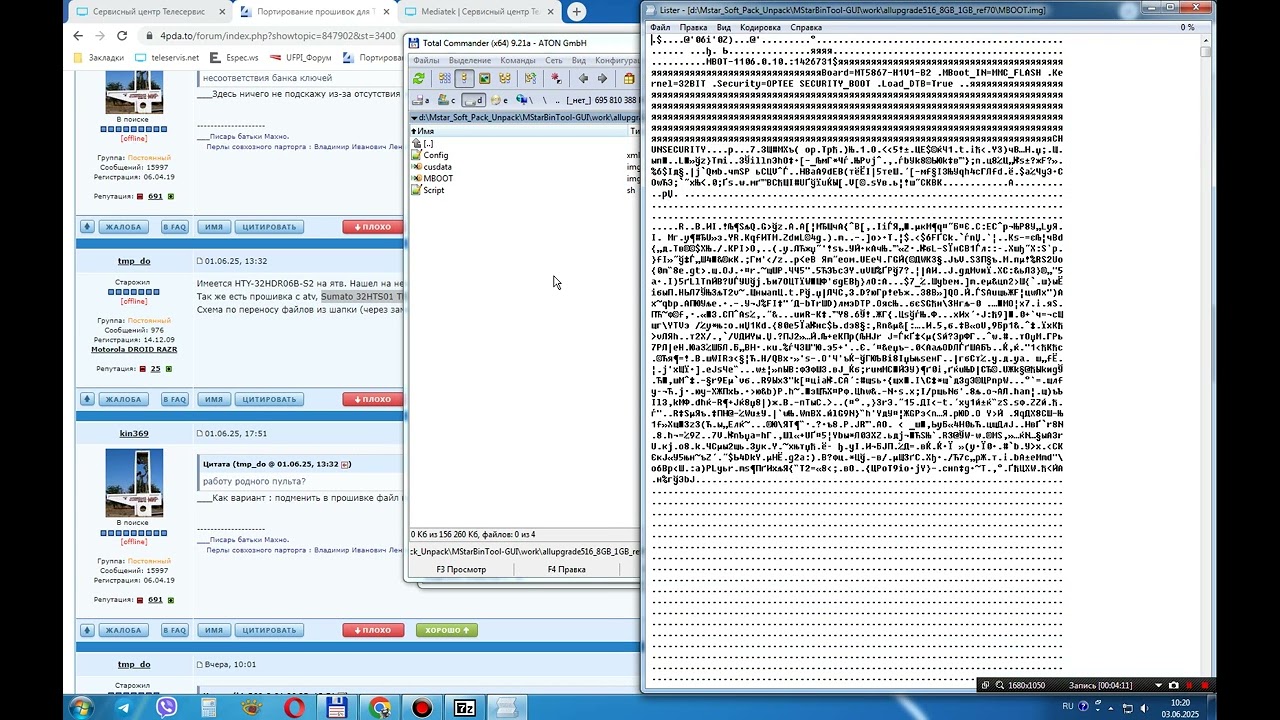Image resolution: width=1280 pixels, height=720 pixels.
Task: Go forward with Total Commander's right arrow
Action: coord(602,78)
